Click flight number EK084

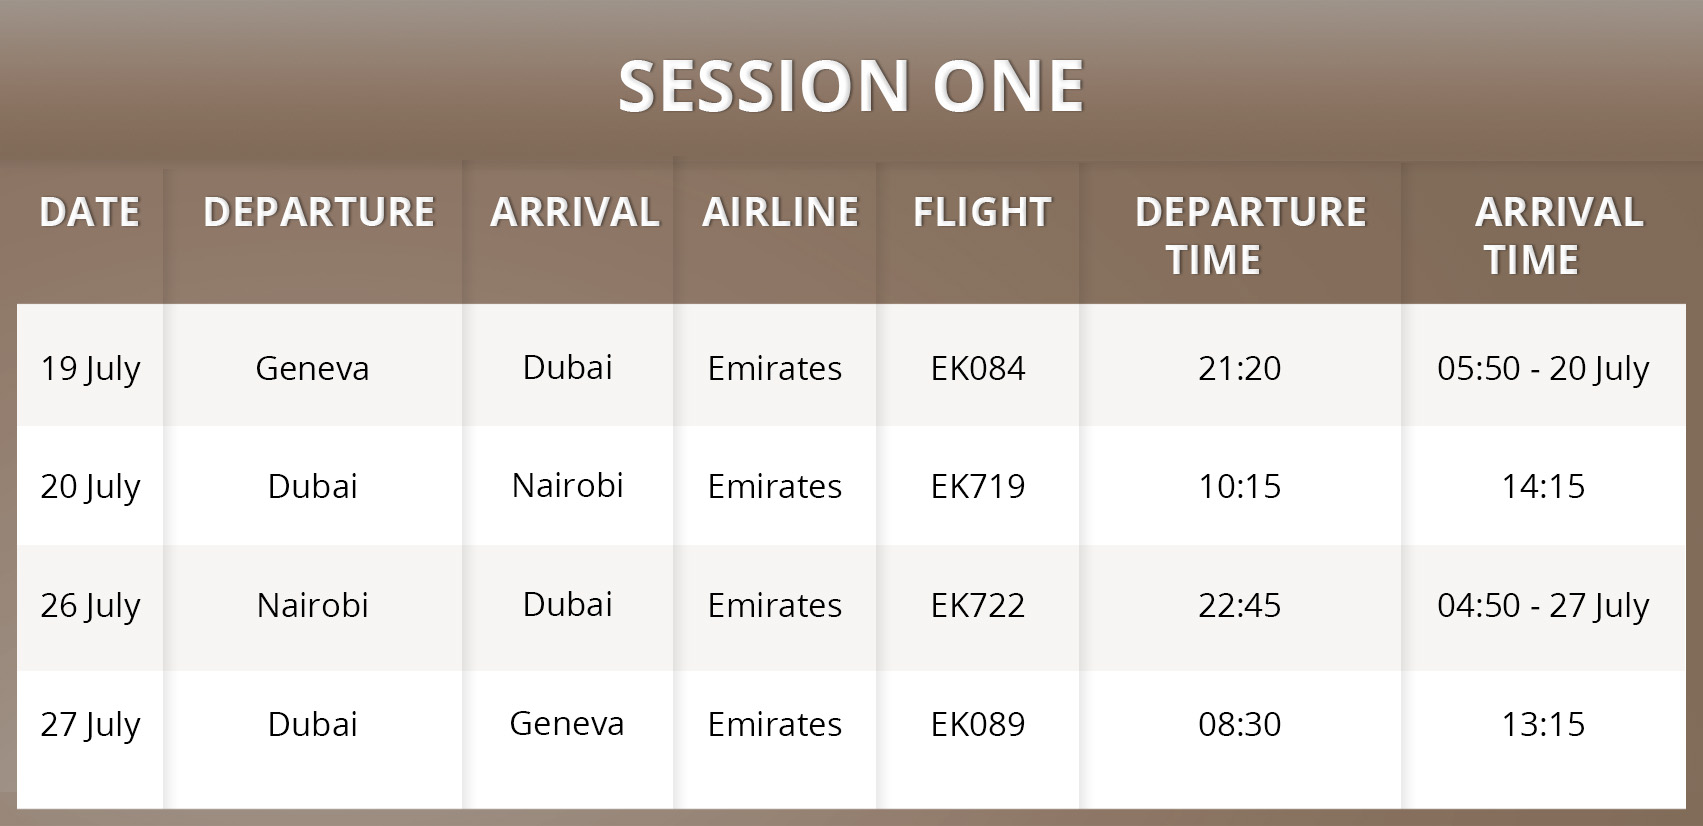pyautogui.click(x=978, y=369)
